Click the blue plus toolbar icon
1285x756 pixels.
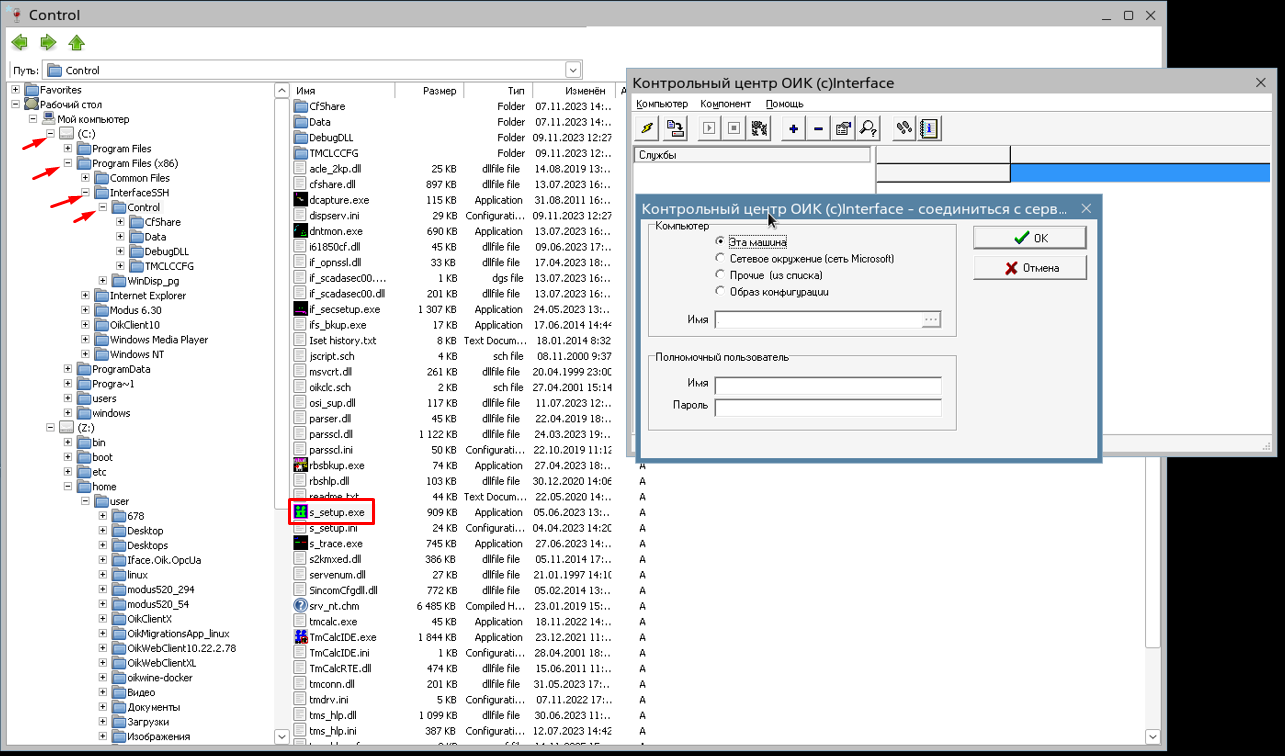pyautogui.click(x=793, y=128)
